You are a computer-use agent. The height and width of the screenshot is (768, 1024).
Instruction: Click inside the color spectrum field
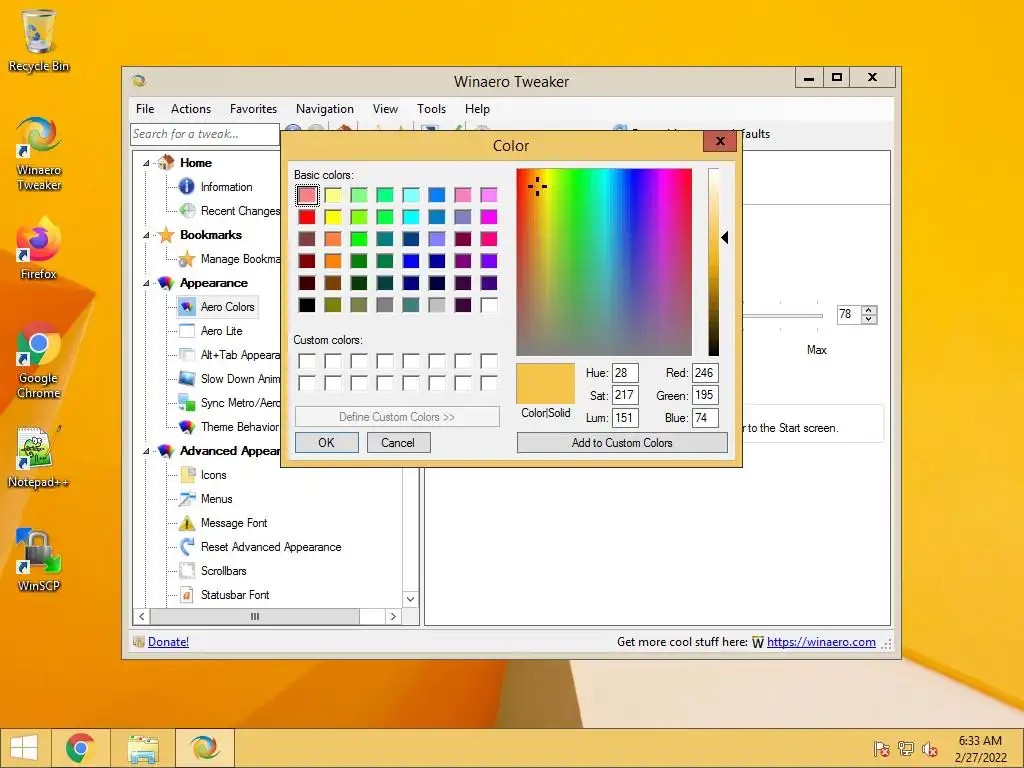click(604, 262)
